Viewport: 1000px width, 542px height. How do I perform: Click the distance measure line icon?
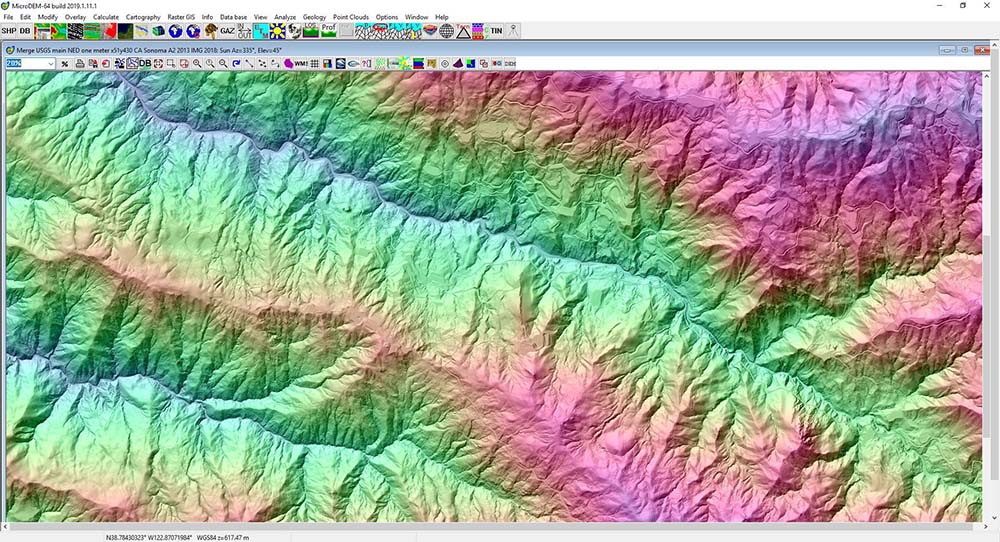point(249,63)
